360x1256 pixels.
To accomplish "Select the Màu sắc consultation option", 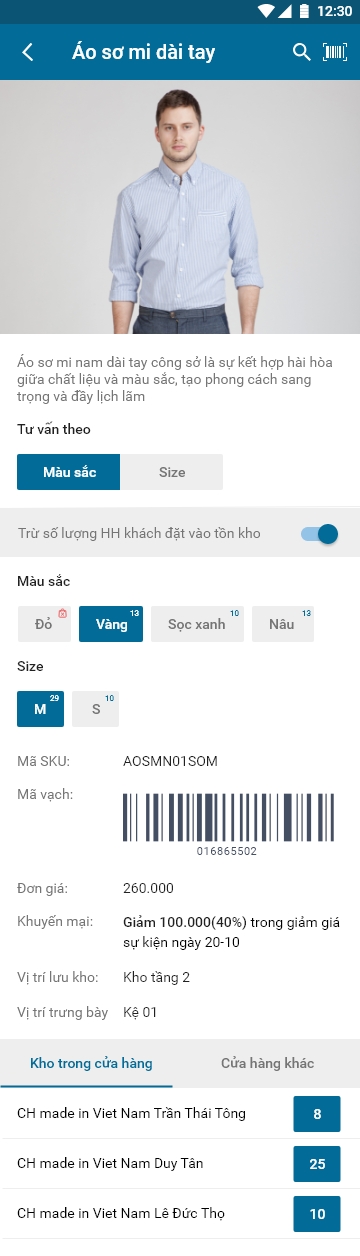I will point(69,472).
